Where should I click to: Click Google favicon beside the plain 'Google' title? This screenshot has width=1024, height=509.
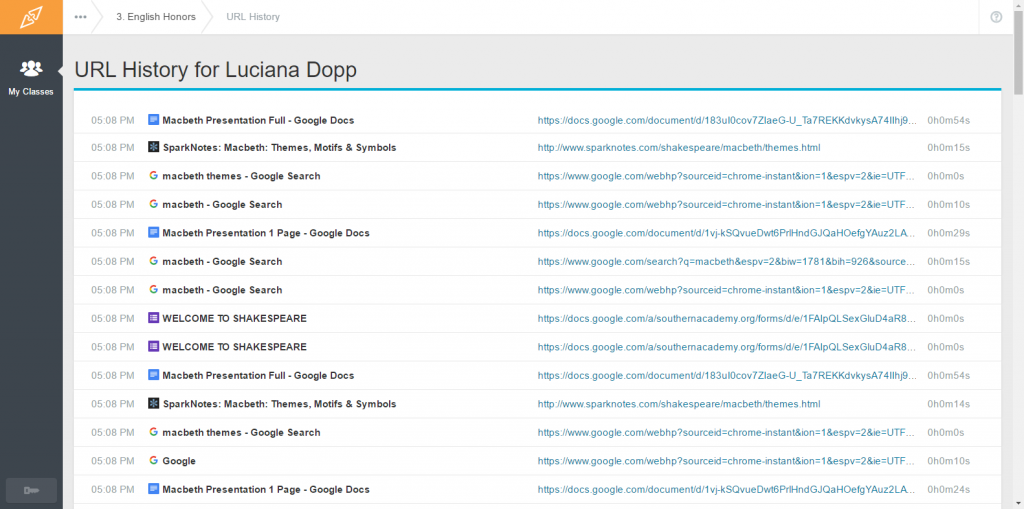[x=153, y=461]
